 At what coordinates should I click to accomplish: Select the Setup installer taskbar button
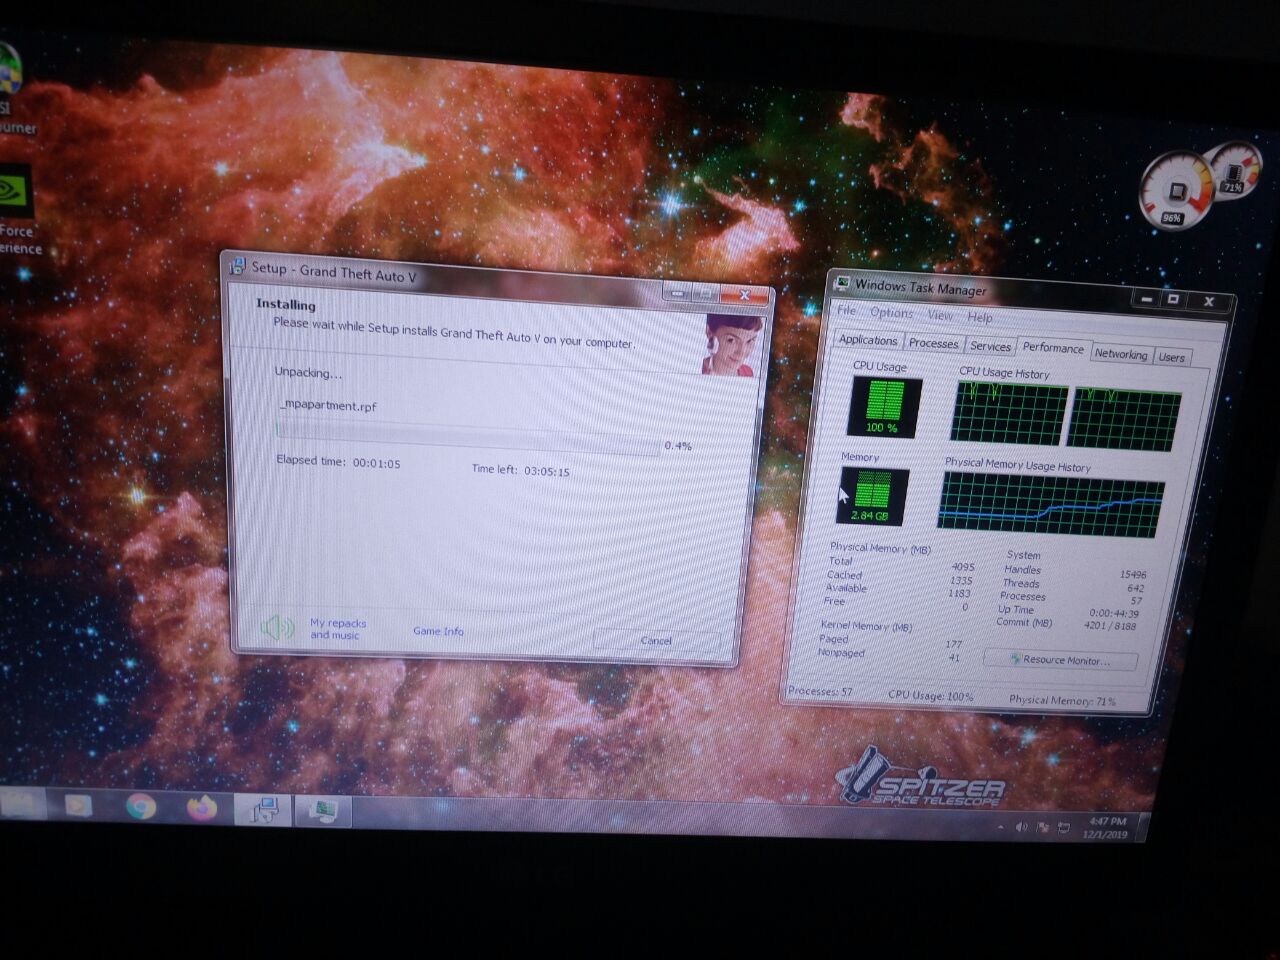click(263, 809)
